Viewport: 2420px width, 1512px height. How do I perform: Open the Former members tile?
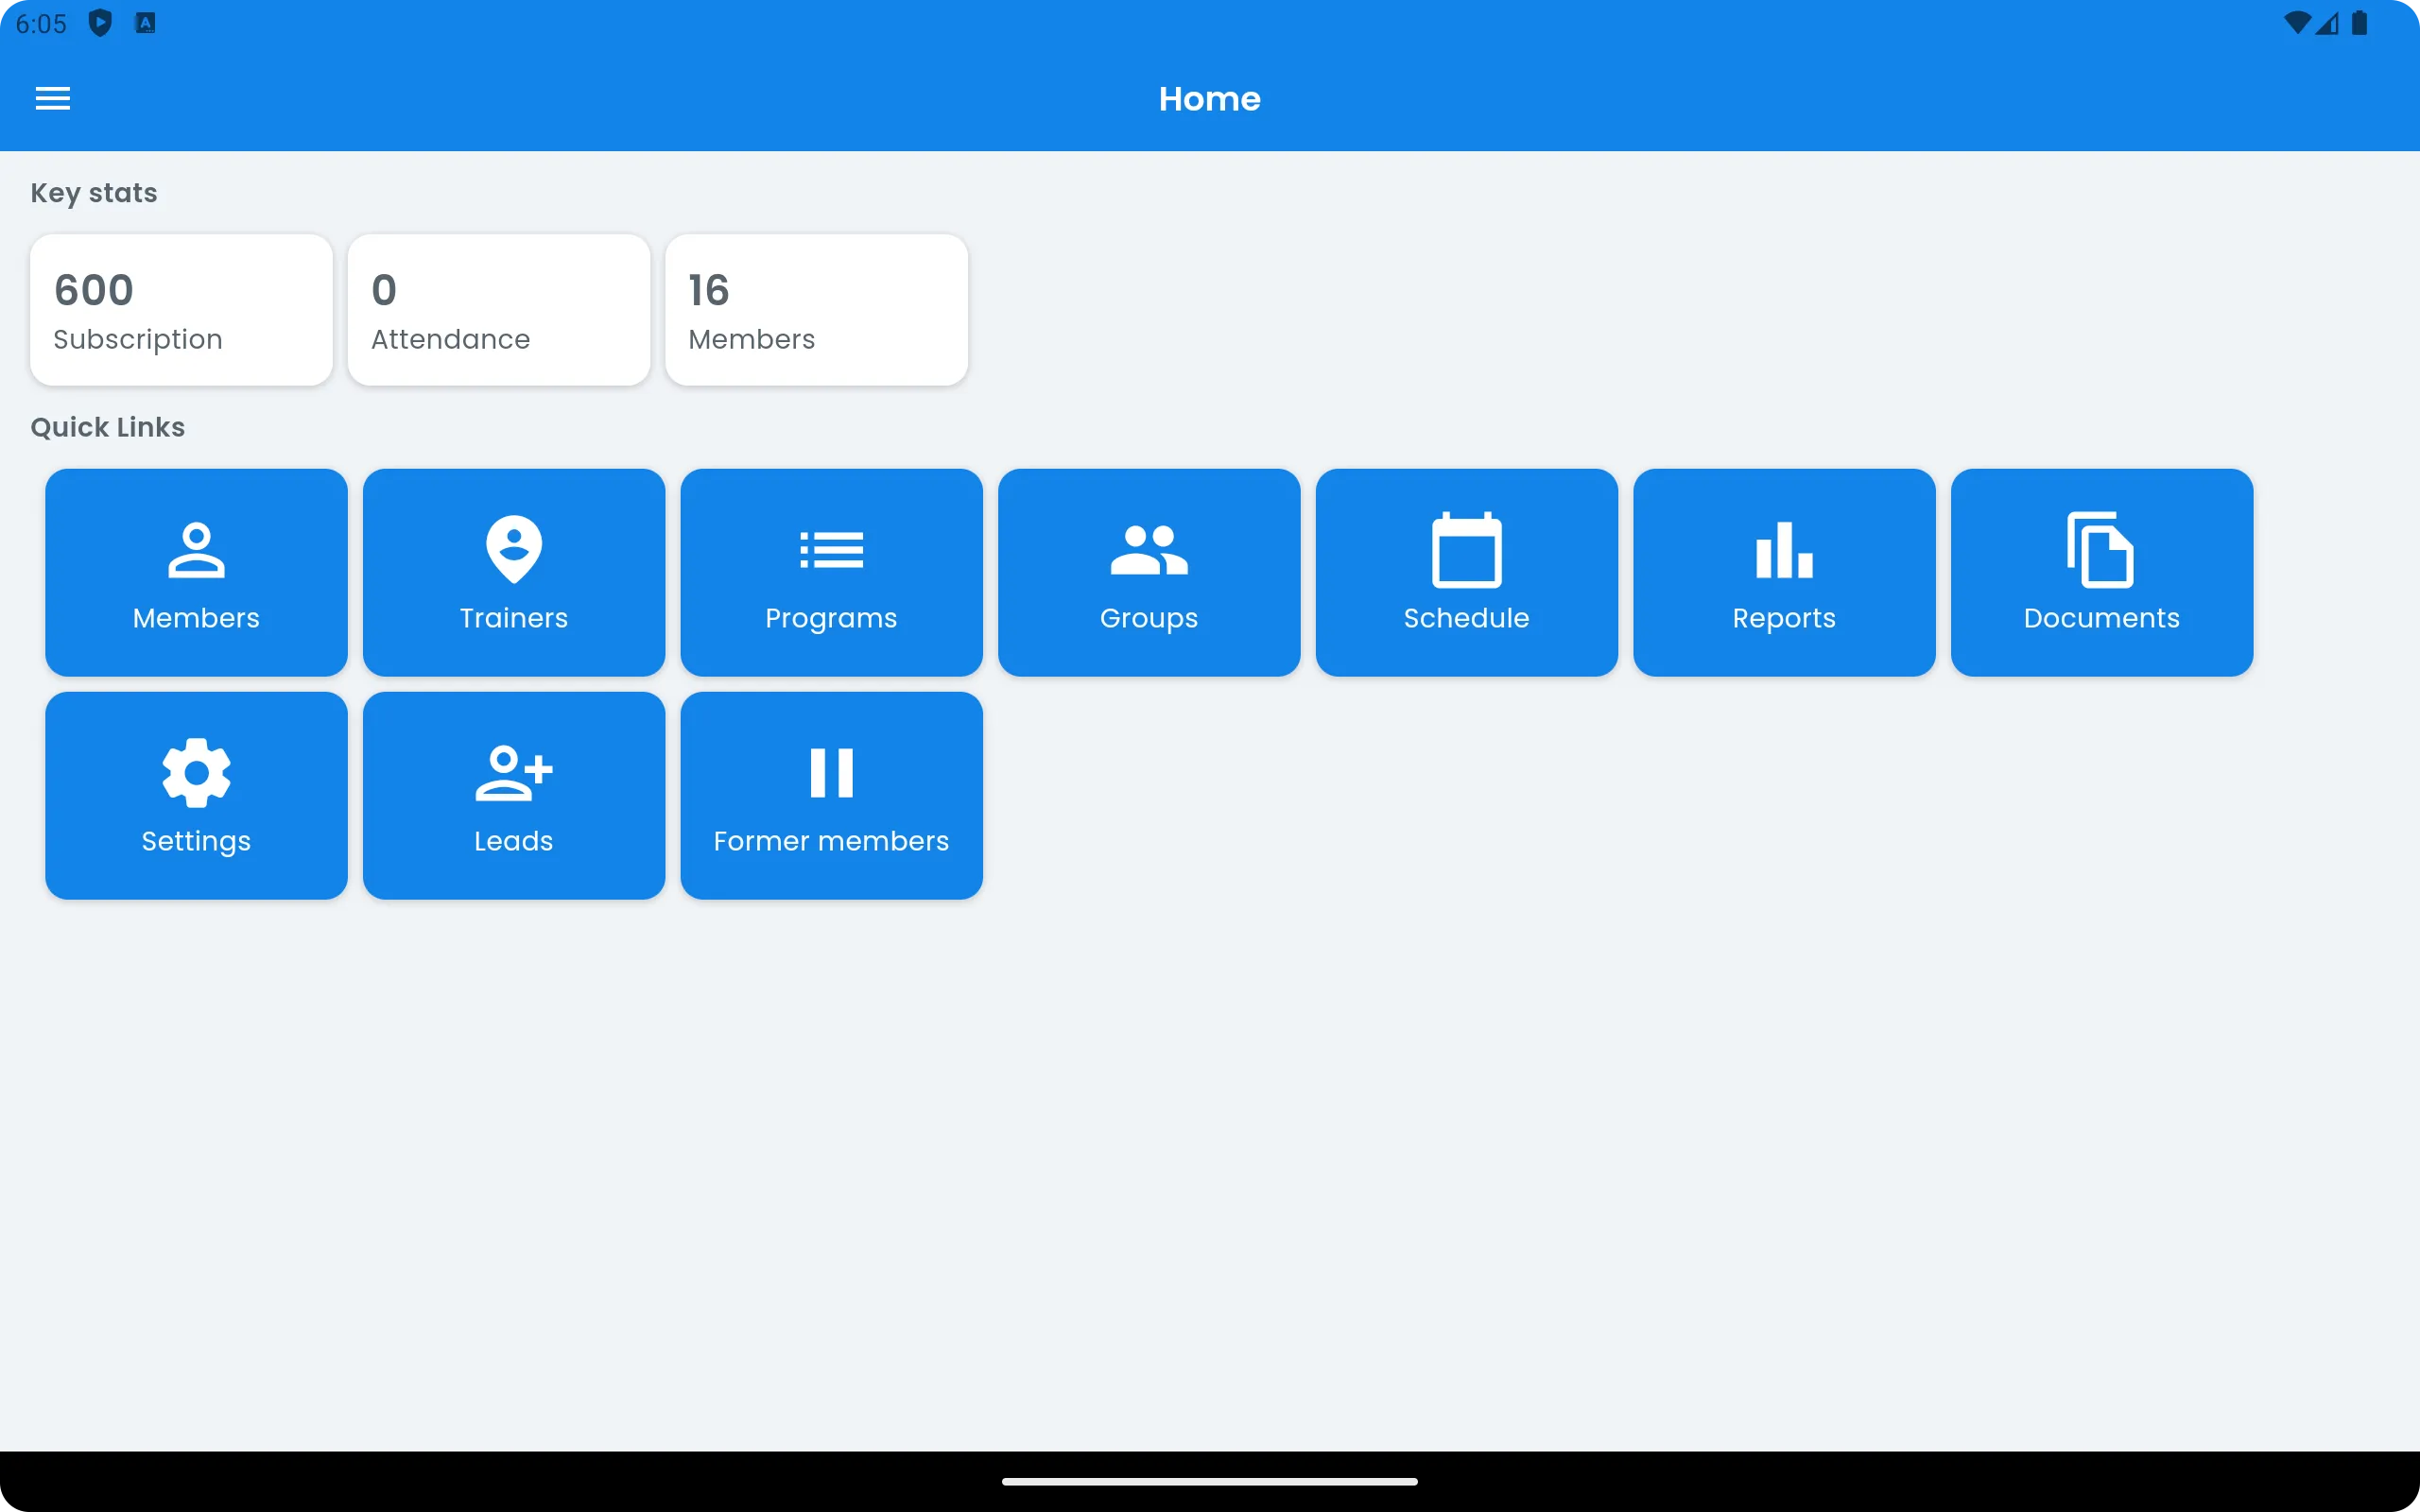831,795
